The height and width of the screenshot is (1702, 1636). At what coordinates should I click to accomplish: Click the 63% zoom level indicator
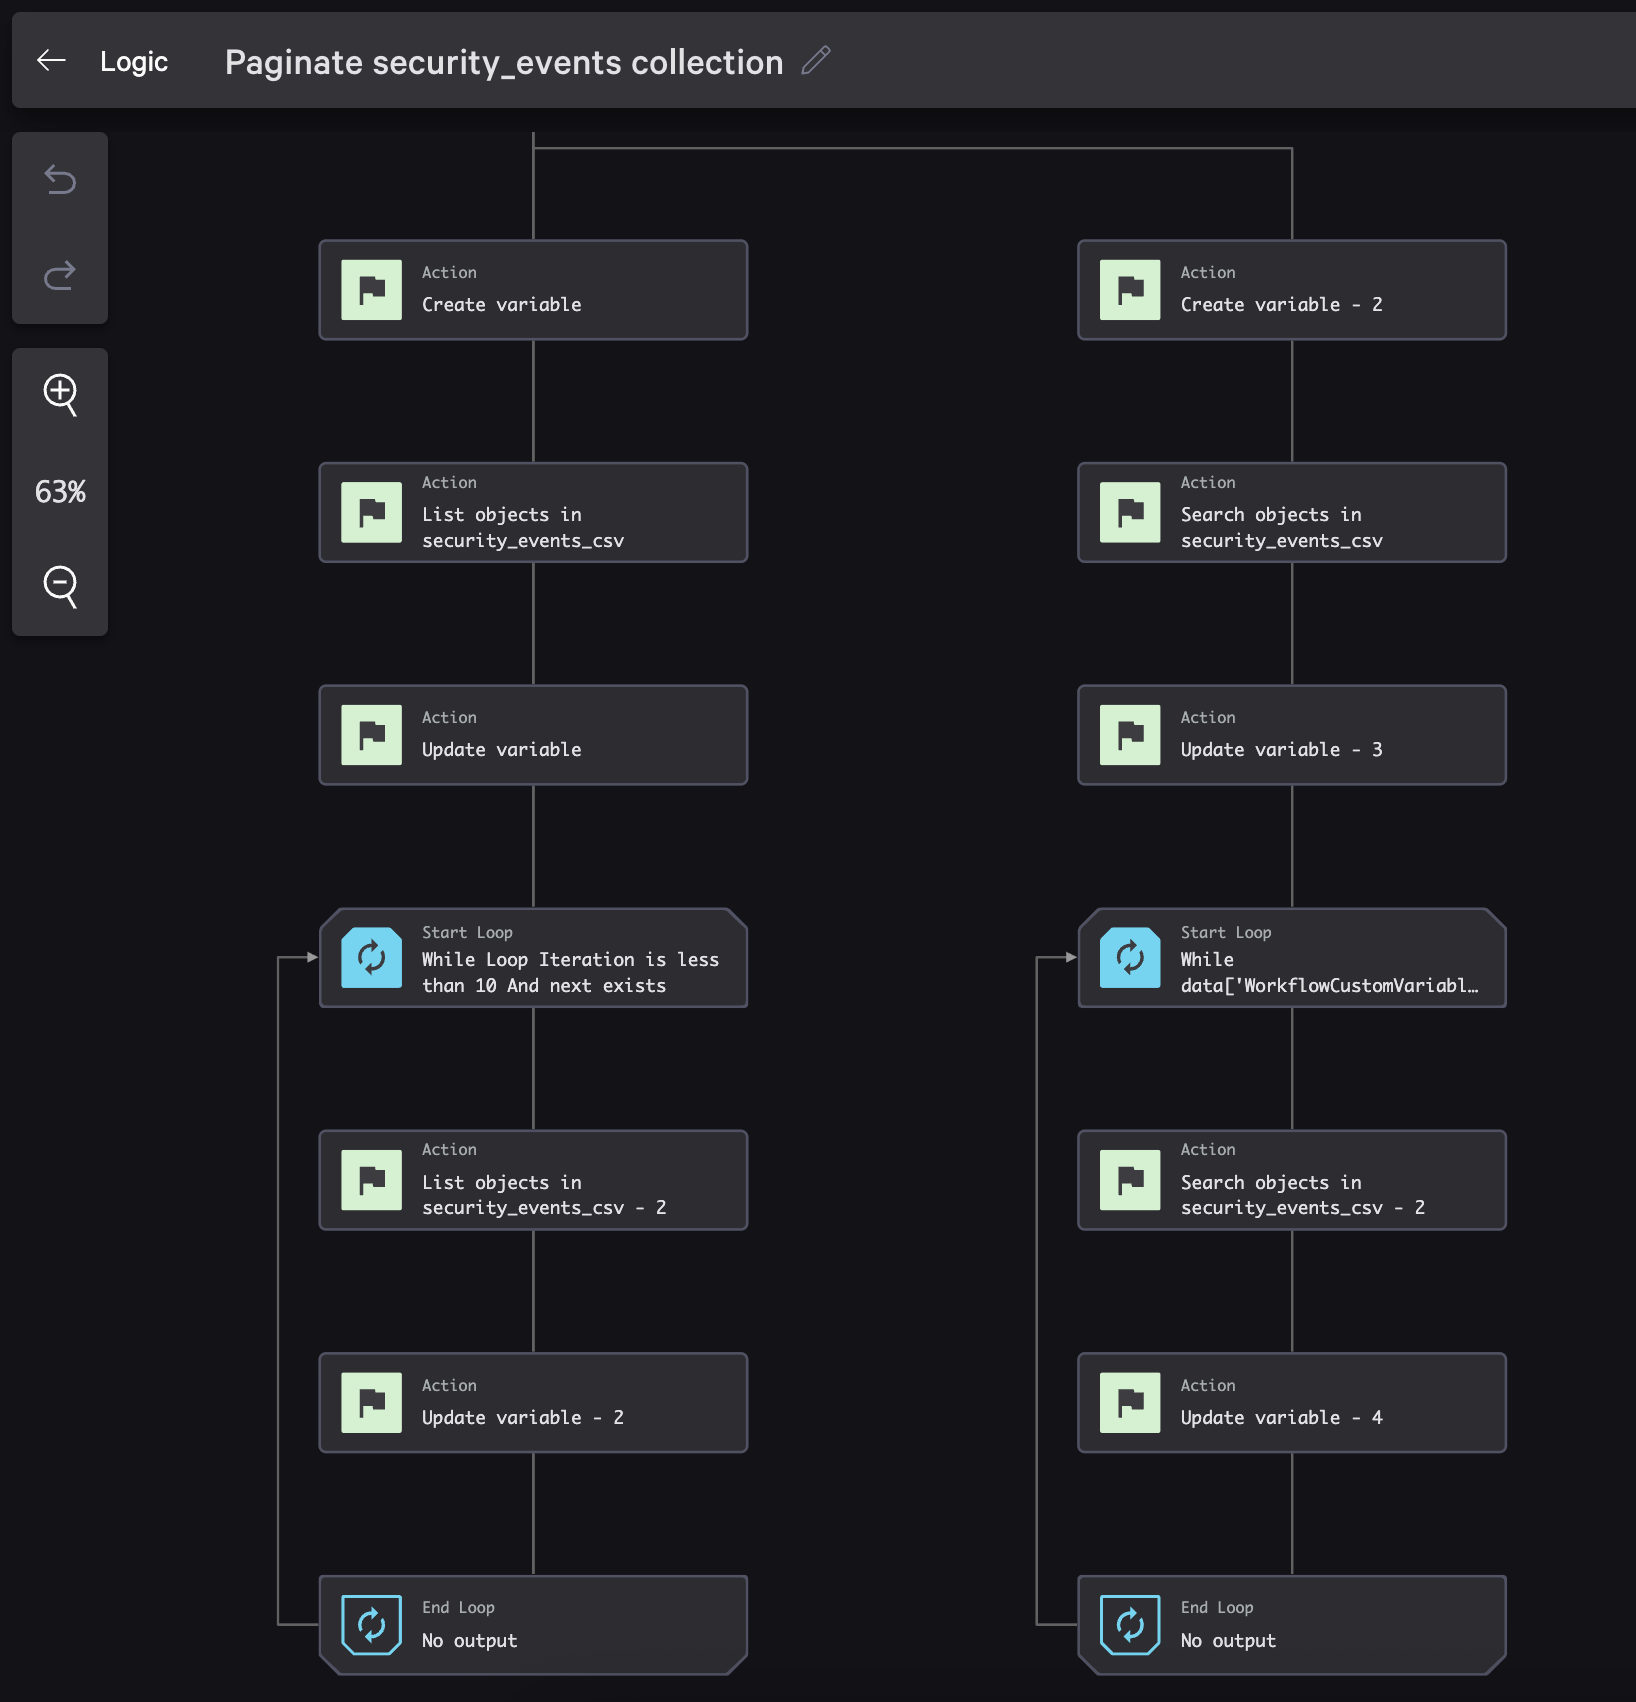click(60, 491)
